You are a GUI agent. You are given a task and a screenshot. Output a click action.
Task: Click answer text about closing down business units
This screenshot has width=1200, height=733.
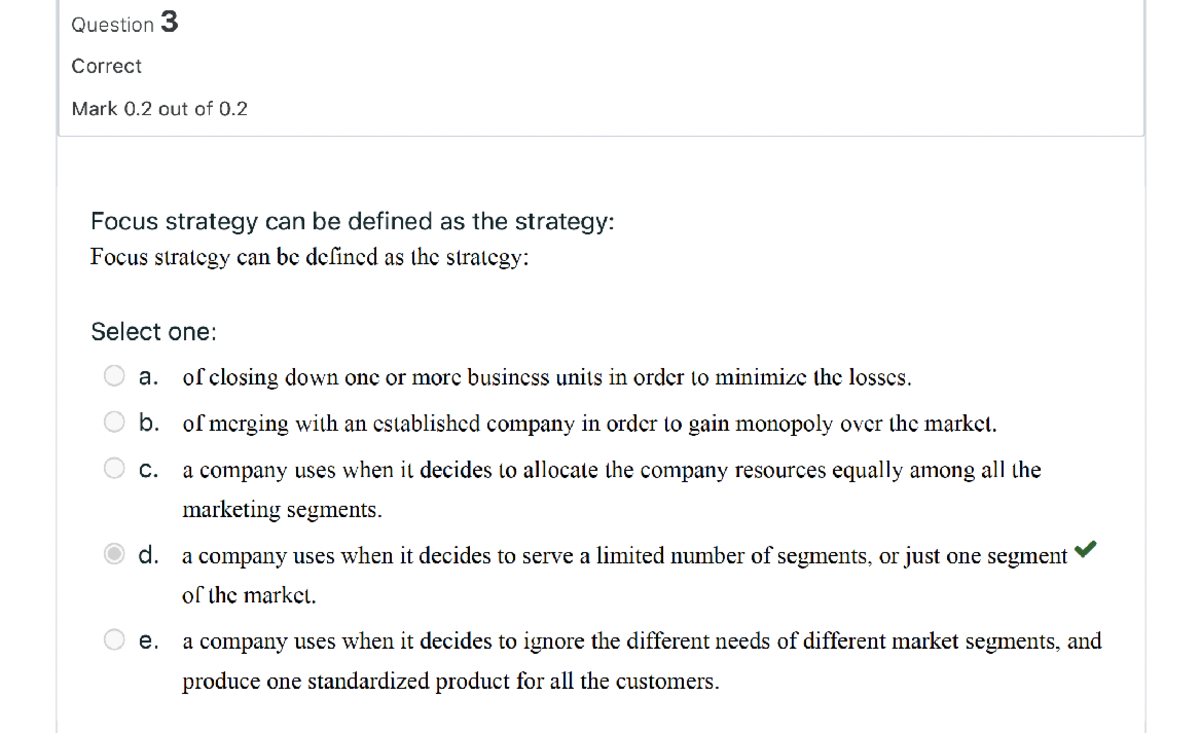(547, 379)
